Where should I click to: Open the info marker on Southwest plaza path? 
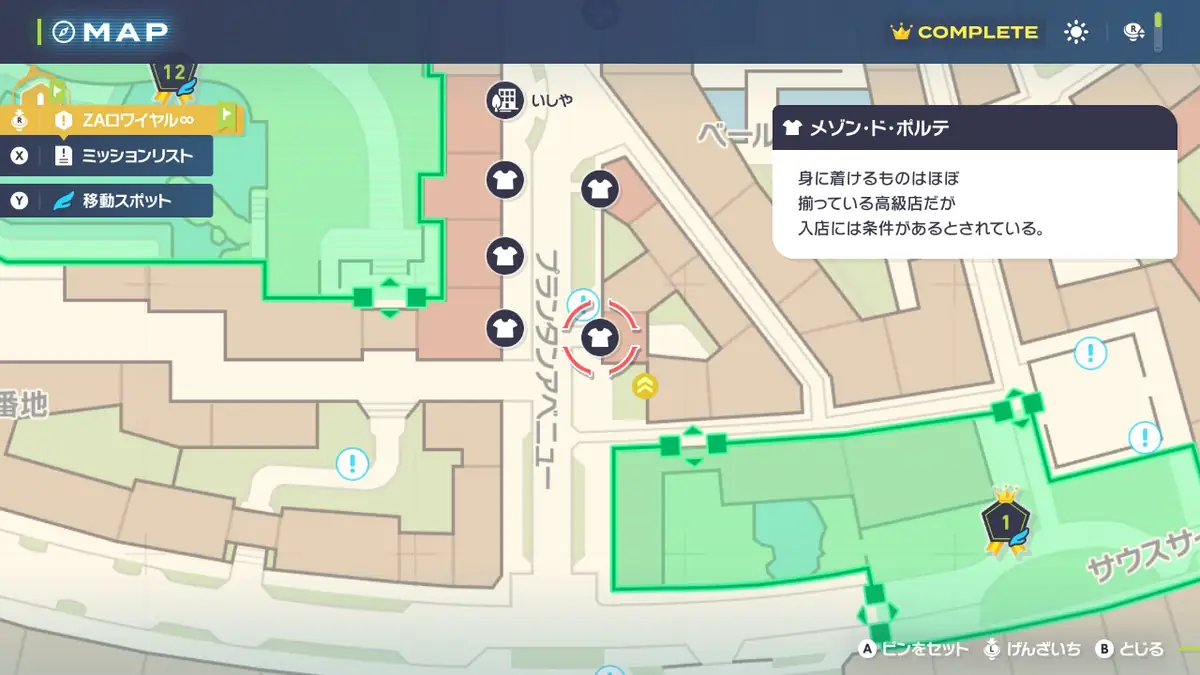click(x=352, y=463)
